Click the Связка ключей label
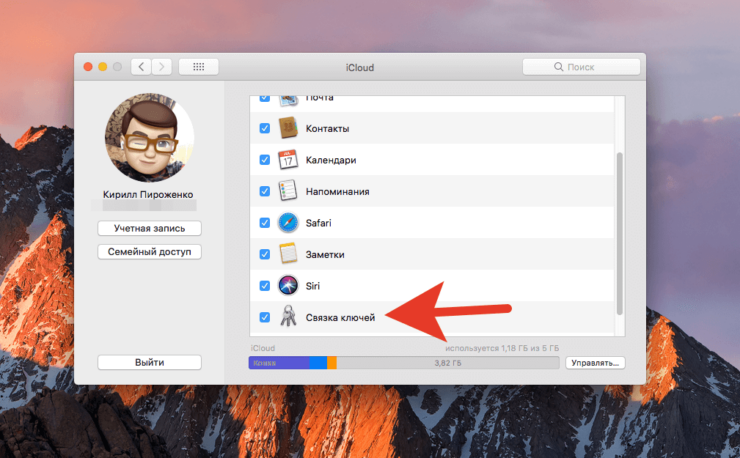The width and height of the screenshot is (740, 458). (340, 317)
